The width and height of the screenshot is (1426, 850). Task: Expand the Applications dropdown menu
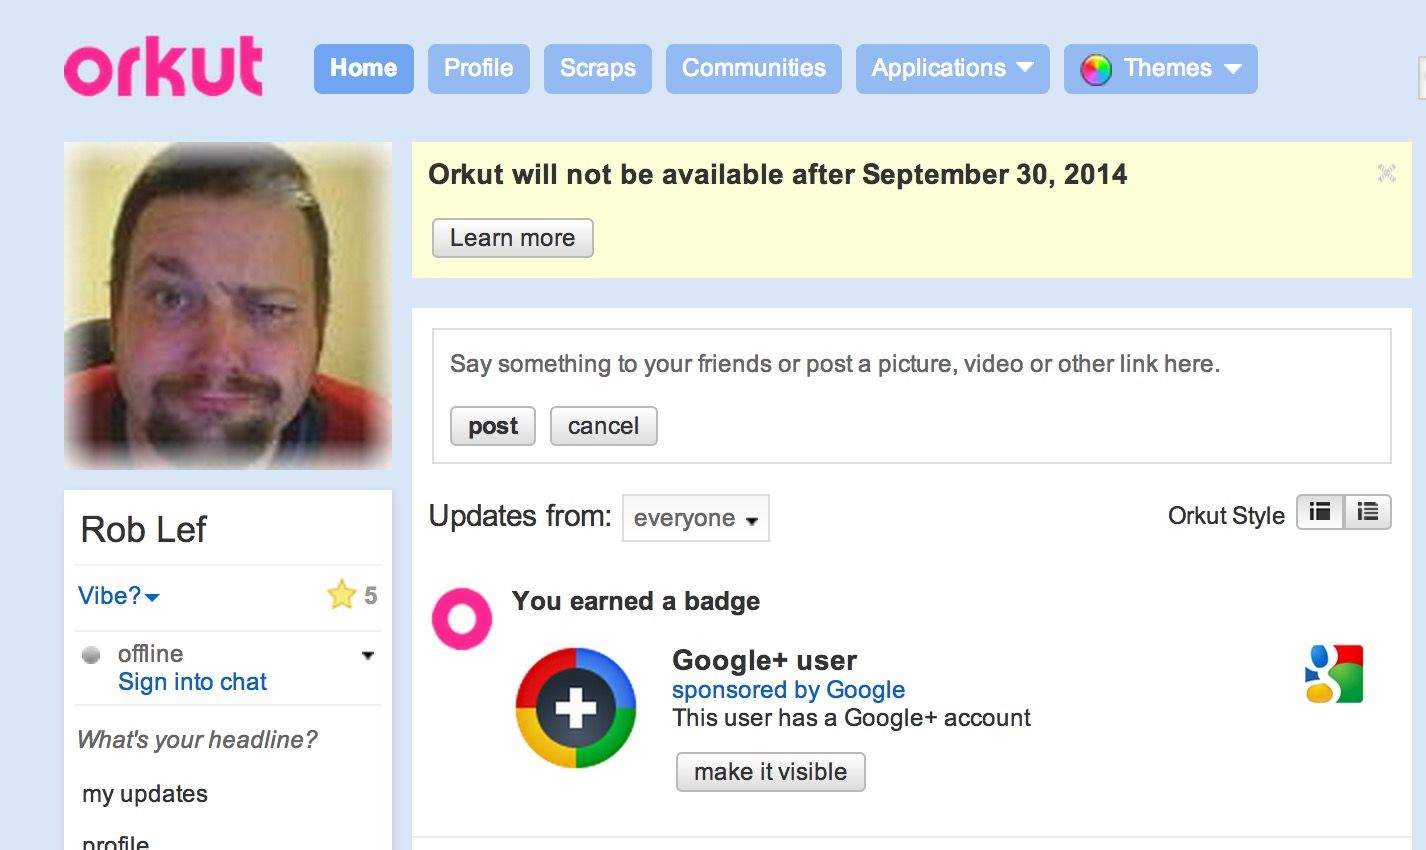click(953, 68)
